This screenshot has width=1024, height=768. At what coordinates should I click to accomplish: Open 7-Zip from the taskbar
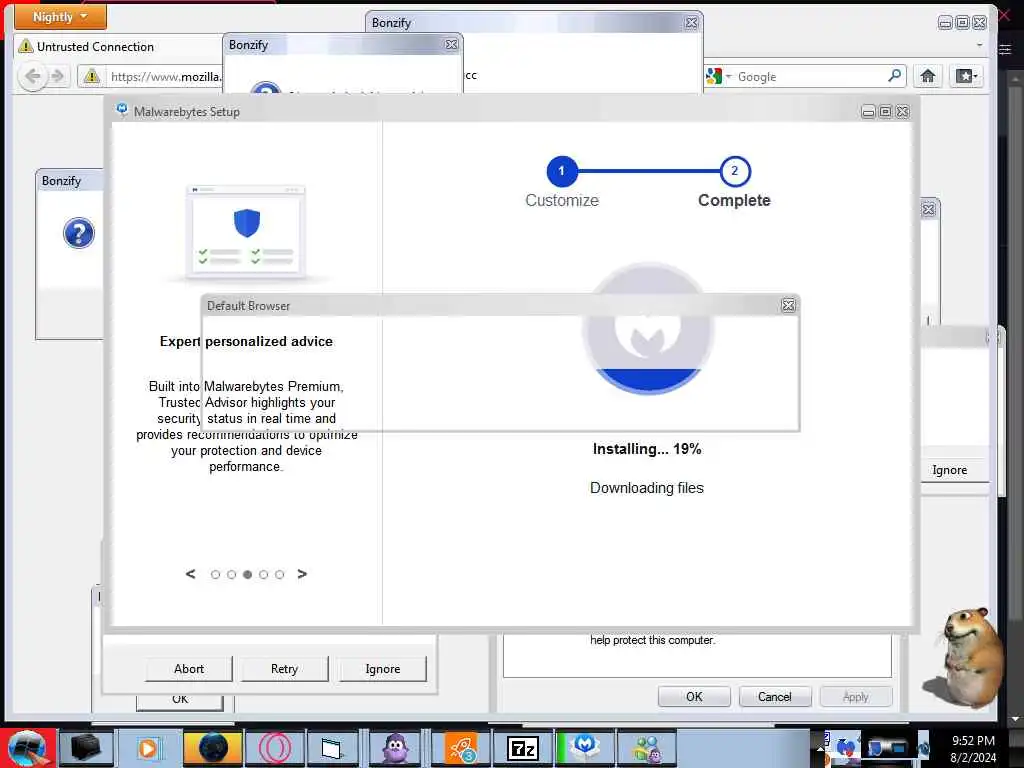[x=522, y=748]
